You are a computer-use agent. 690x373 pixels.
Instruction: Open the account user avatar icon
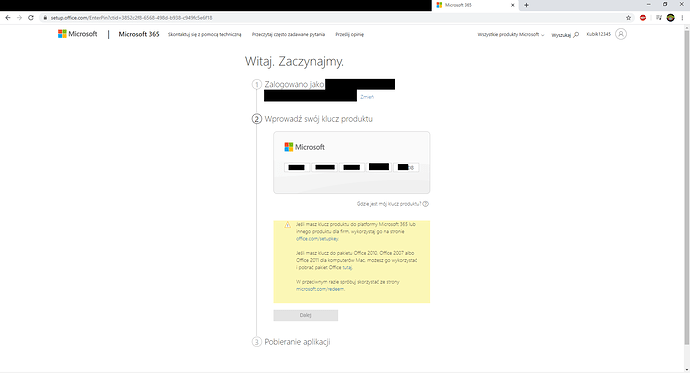click(x=621, y=34)
